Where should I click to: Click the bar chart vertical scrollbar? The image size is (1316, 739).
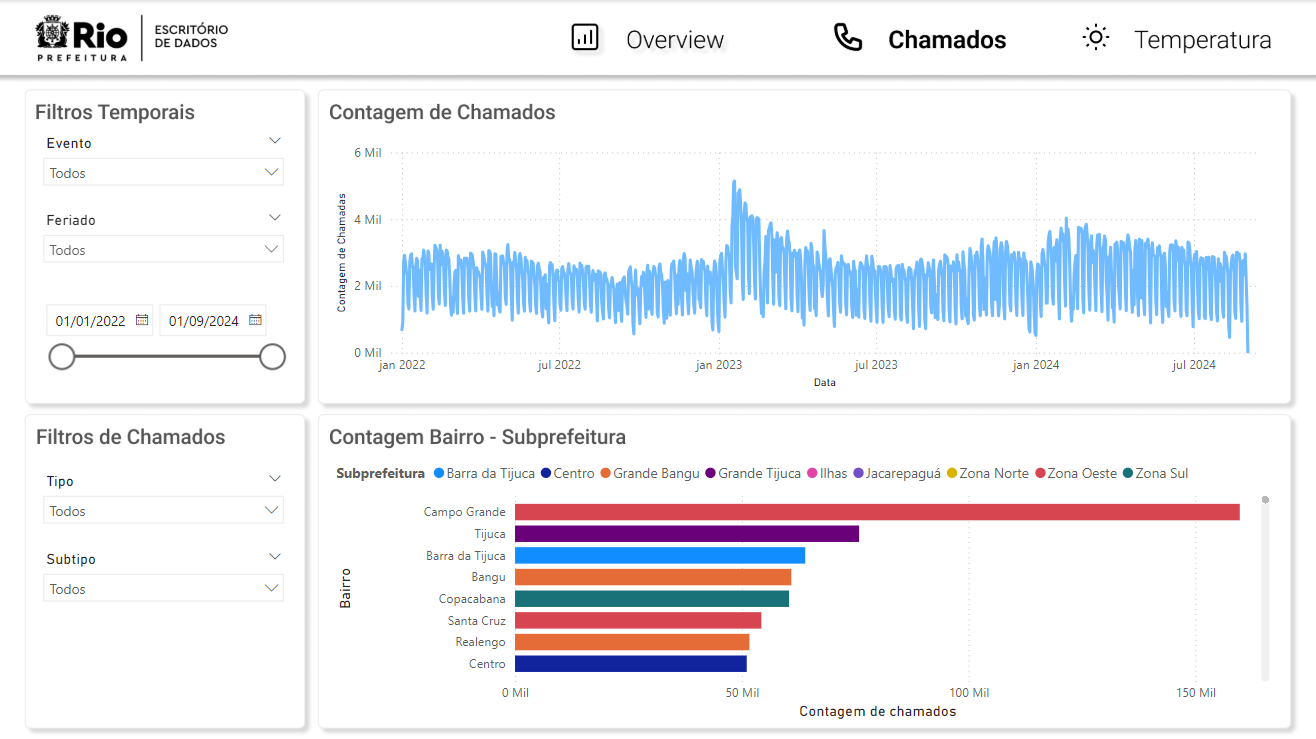(1265, 588)
